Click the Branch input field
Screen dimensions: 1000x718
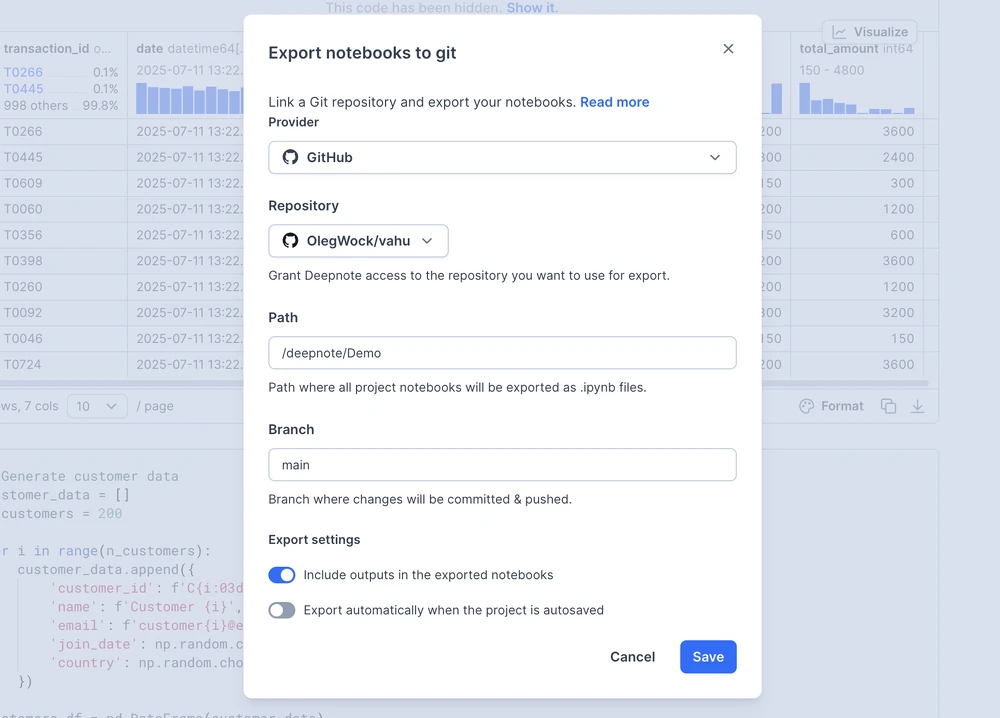tap(502, 465)
